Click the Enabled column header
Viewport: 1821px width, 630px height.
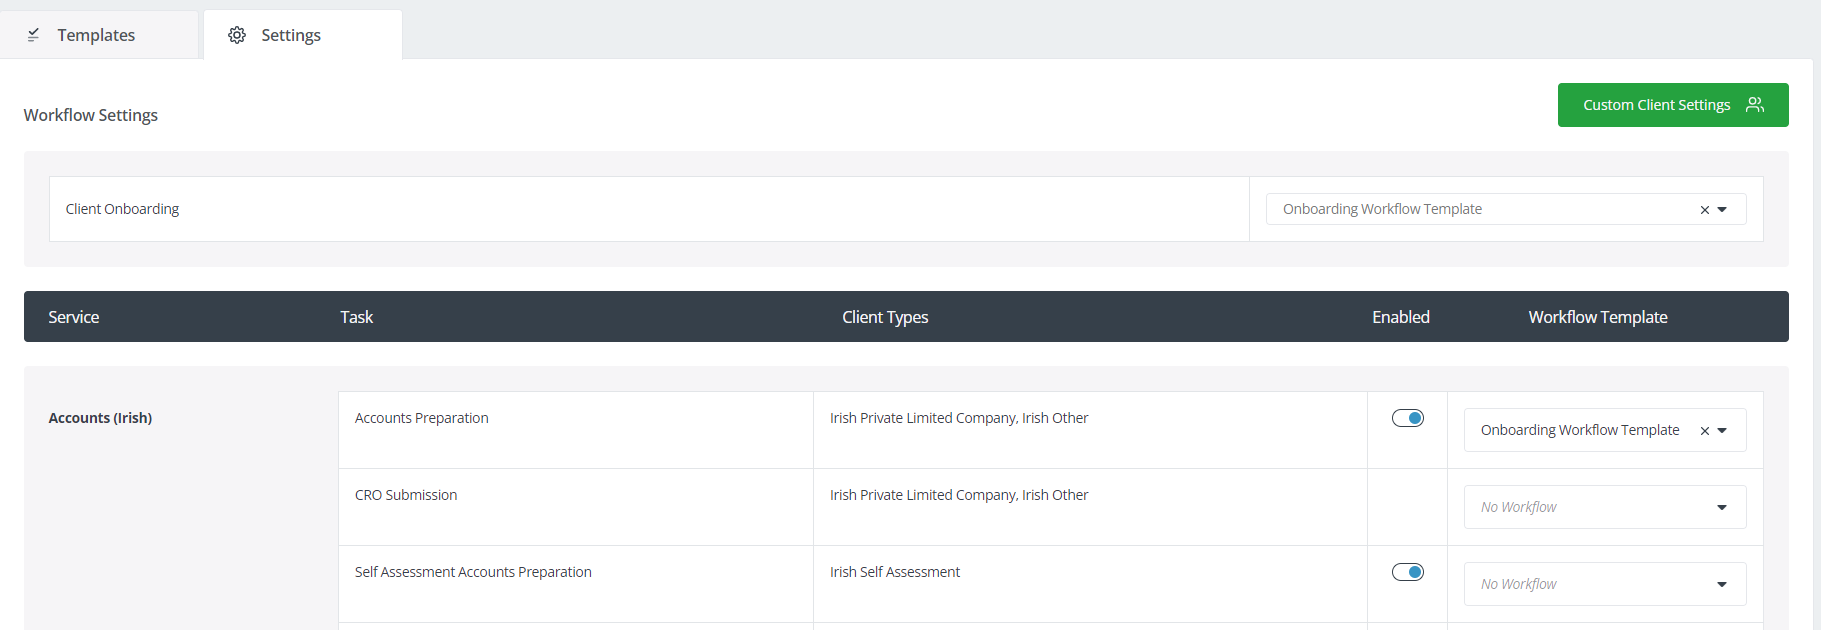point(1400,317)
